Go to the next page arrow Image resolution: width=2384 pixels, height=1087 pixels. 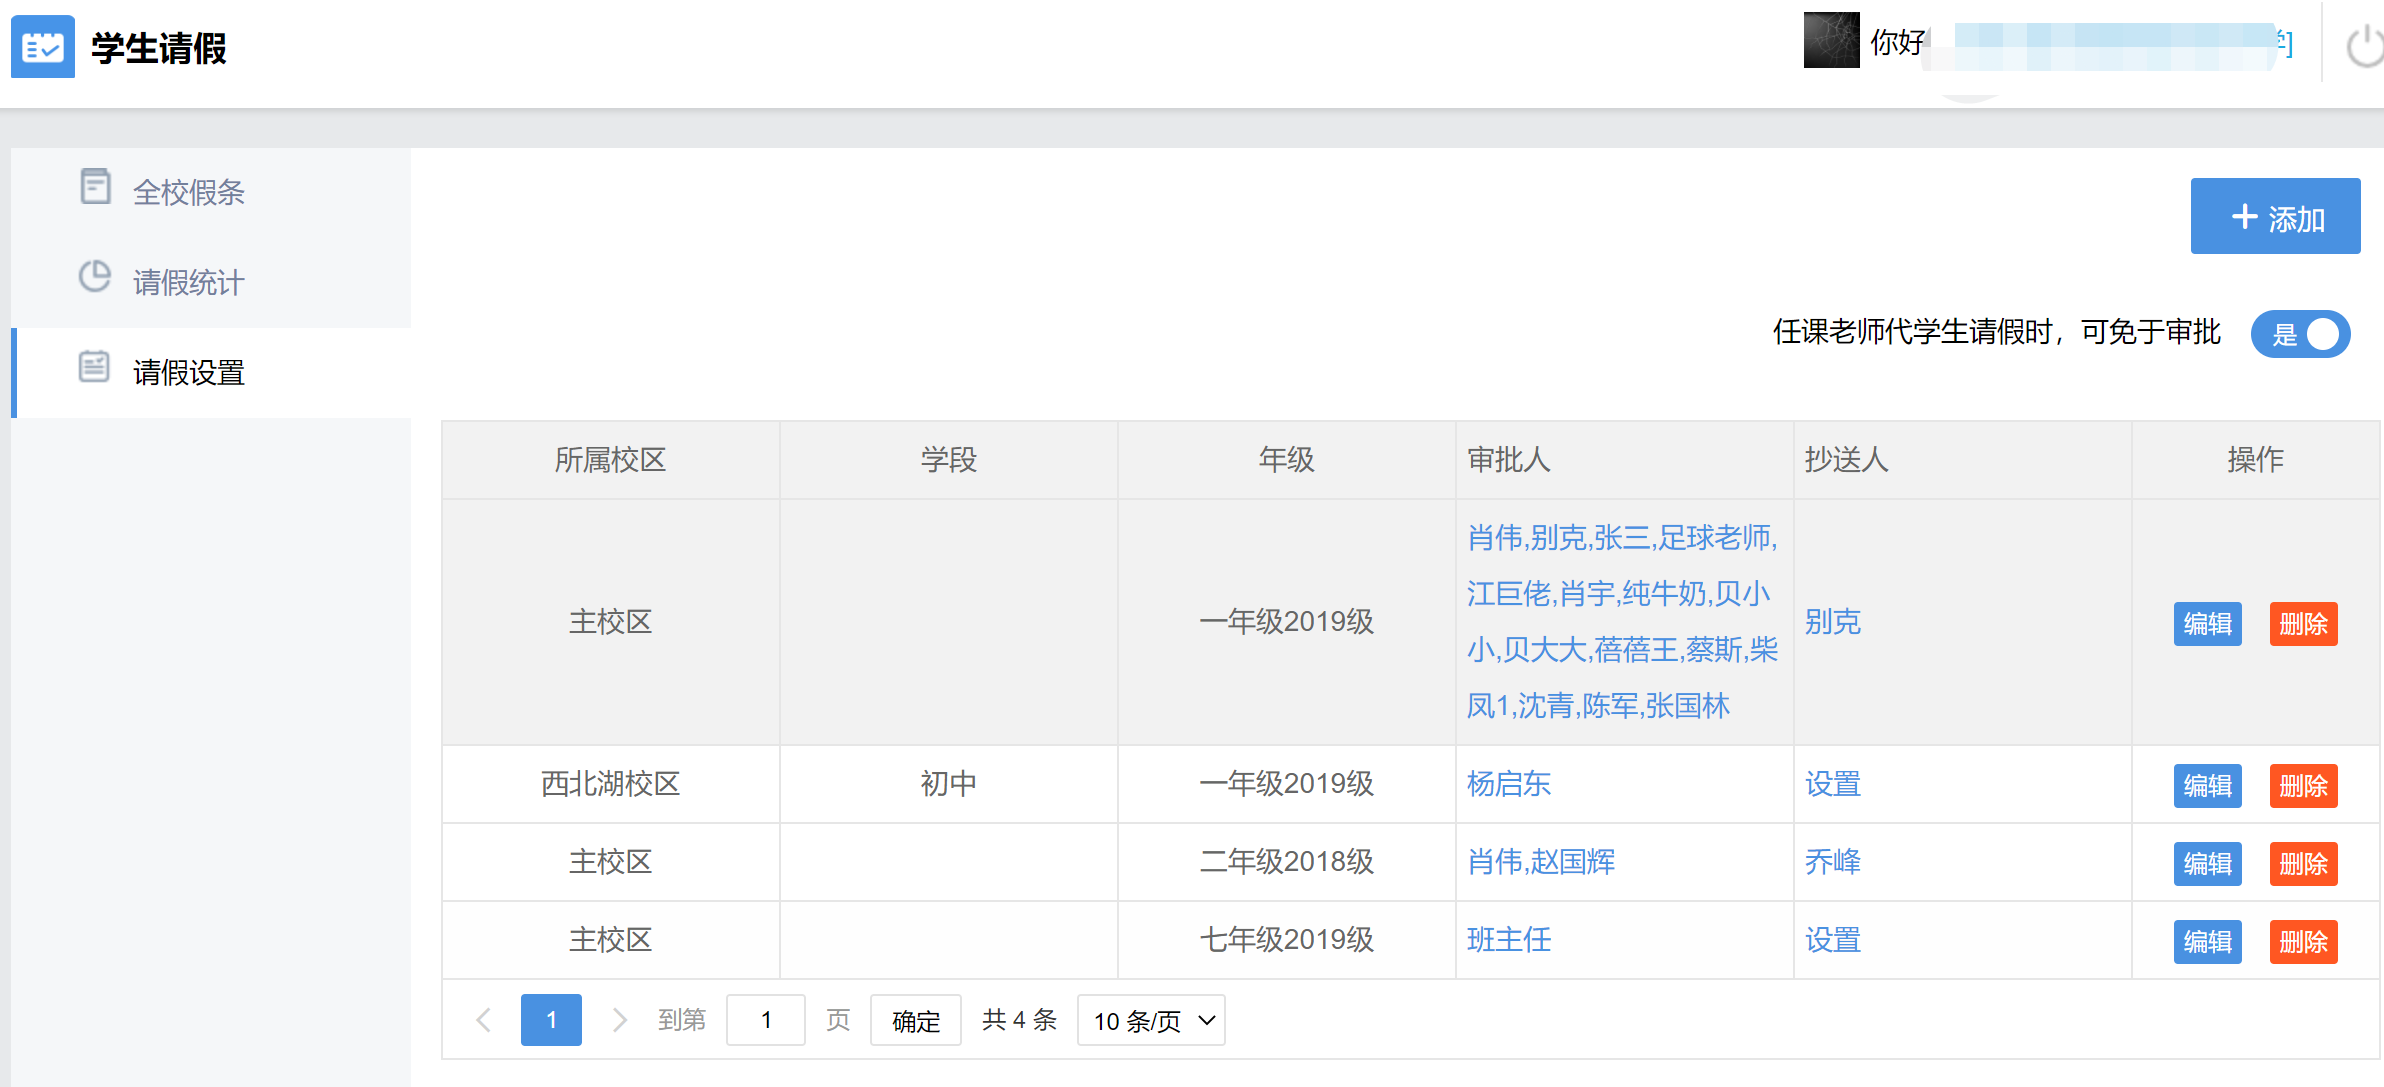[619, 1020]
